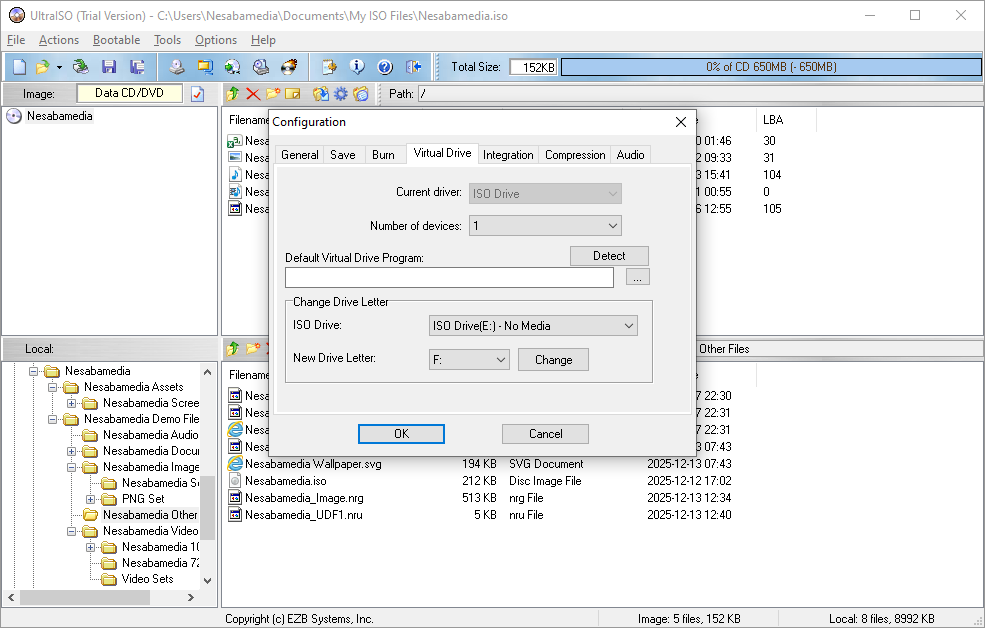
Task: Click the red X delete icon
Action: (x=252, y=94)
